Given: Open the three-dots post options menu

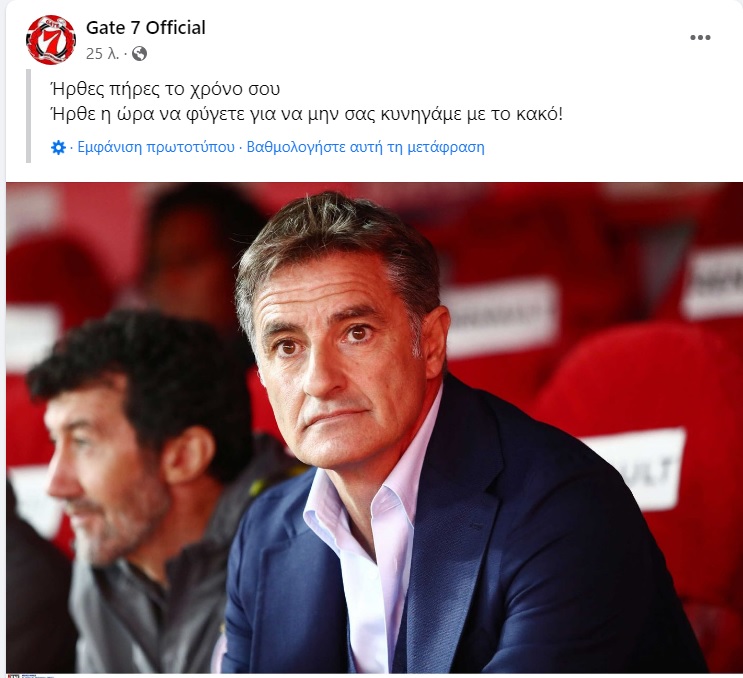Looking at the screenshot, I should pyautogui.click(x=700, y=37).
